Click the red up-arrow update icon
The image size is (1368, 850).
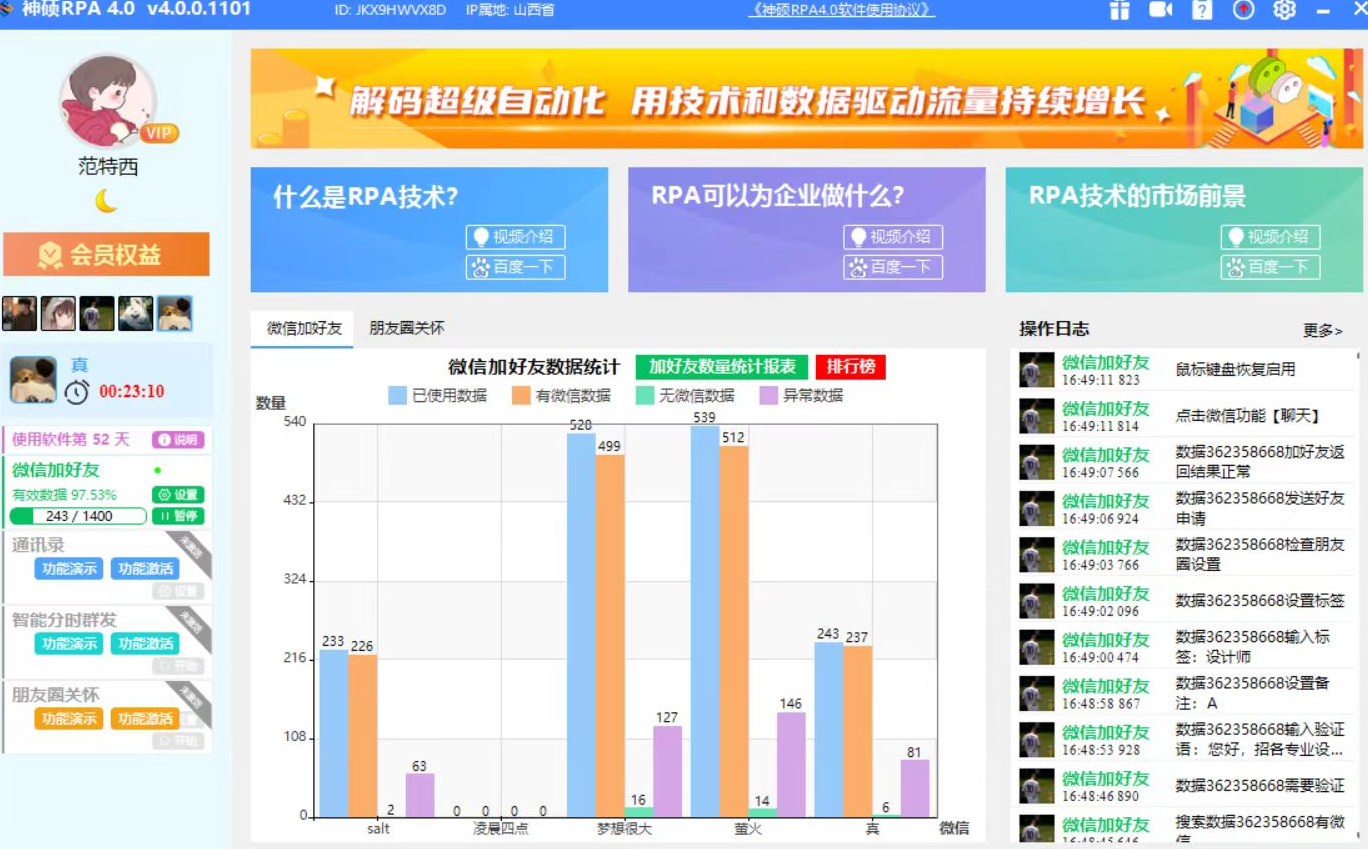point(1243,10)
